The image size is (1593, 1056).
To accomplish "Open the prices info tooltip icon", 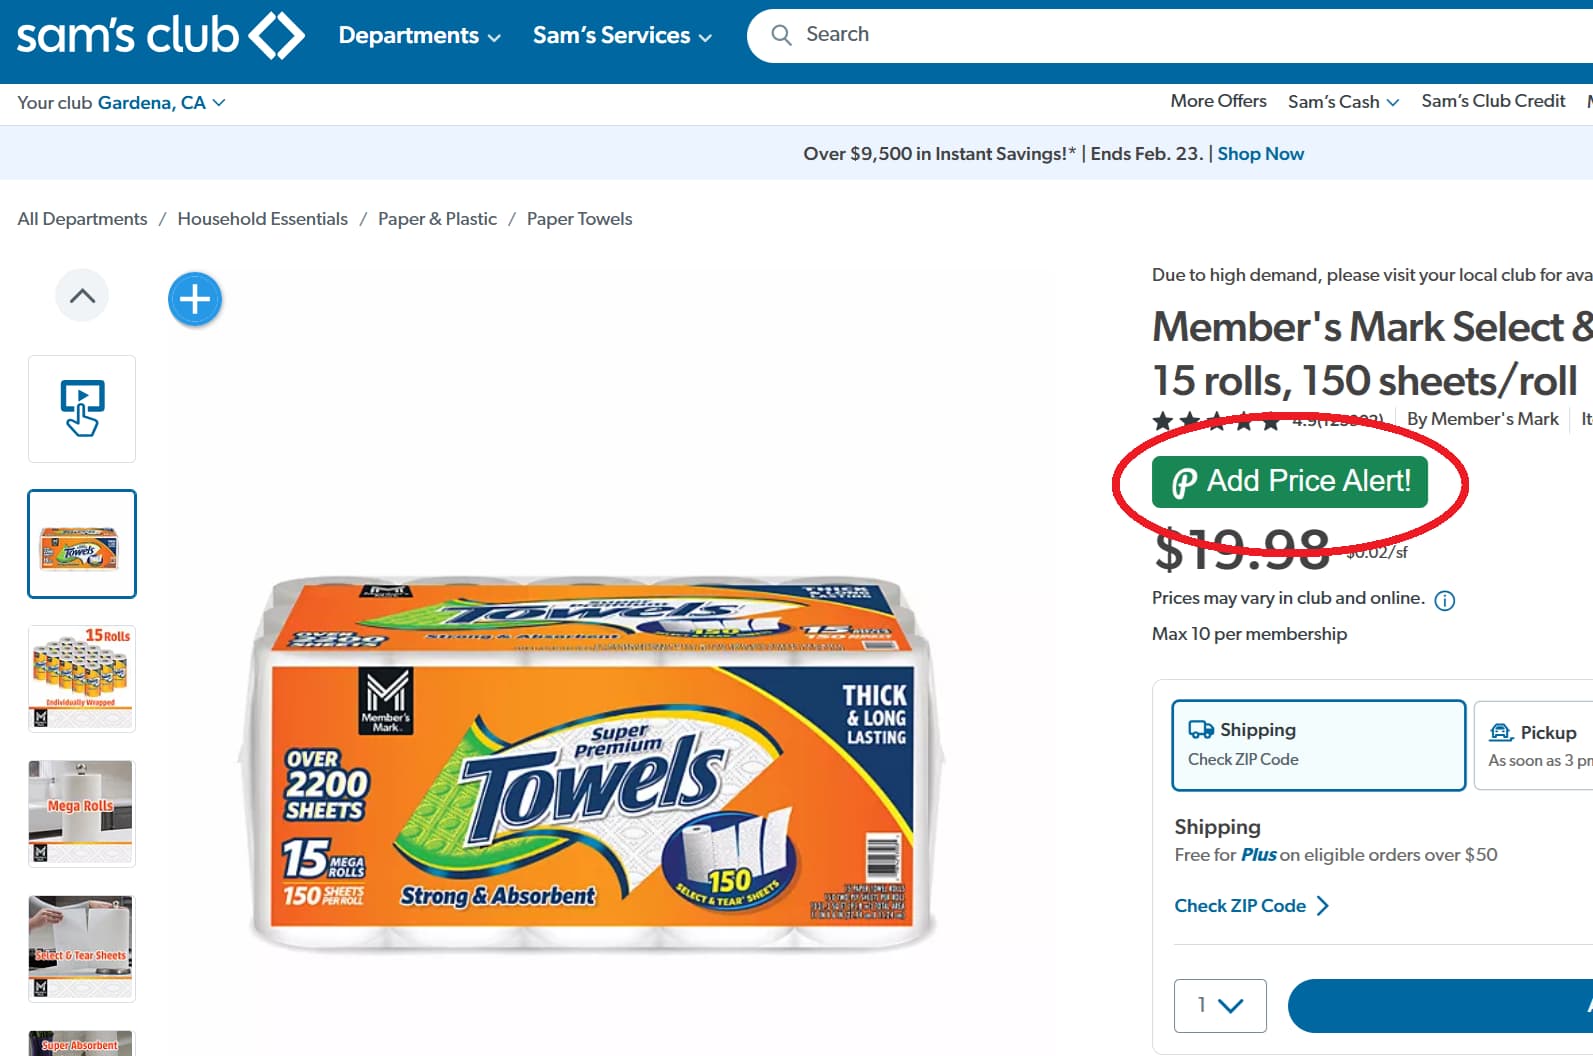I will point(1444,600).
